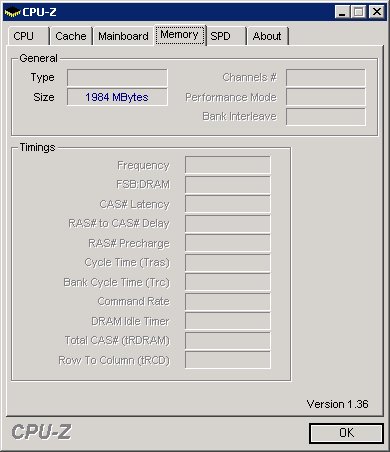Switch to the CPU tab
390x452 pixels.
tap(28, 36)
